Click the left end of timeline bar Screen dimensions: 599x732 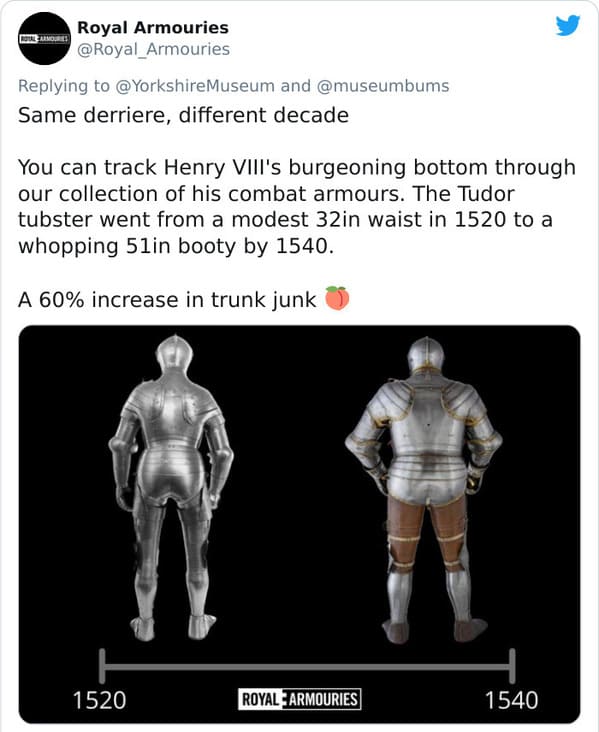[x=102, y=666]
